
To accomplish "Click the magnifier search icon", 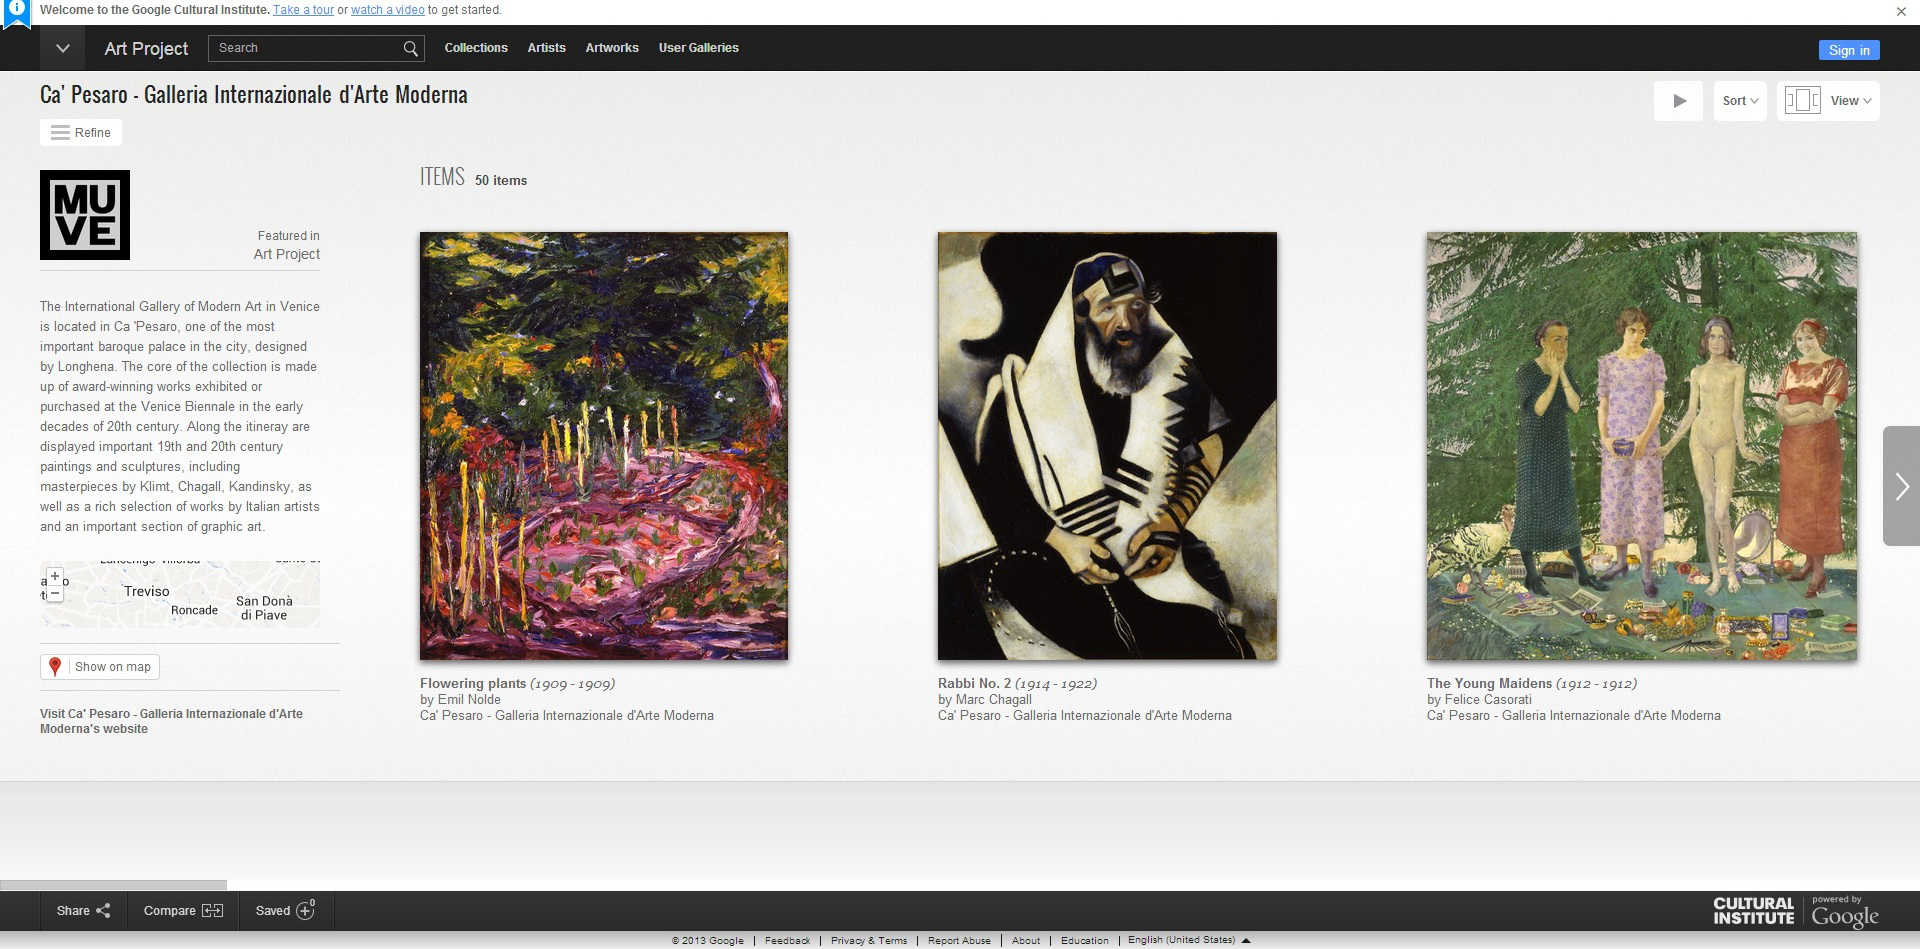I will click(411, 48).
